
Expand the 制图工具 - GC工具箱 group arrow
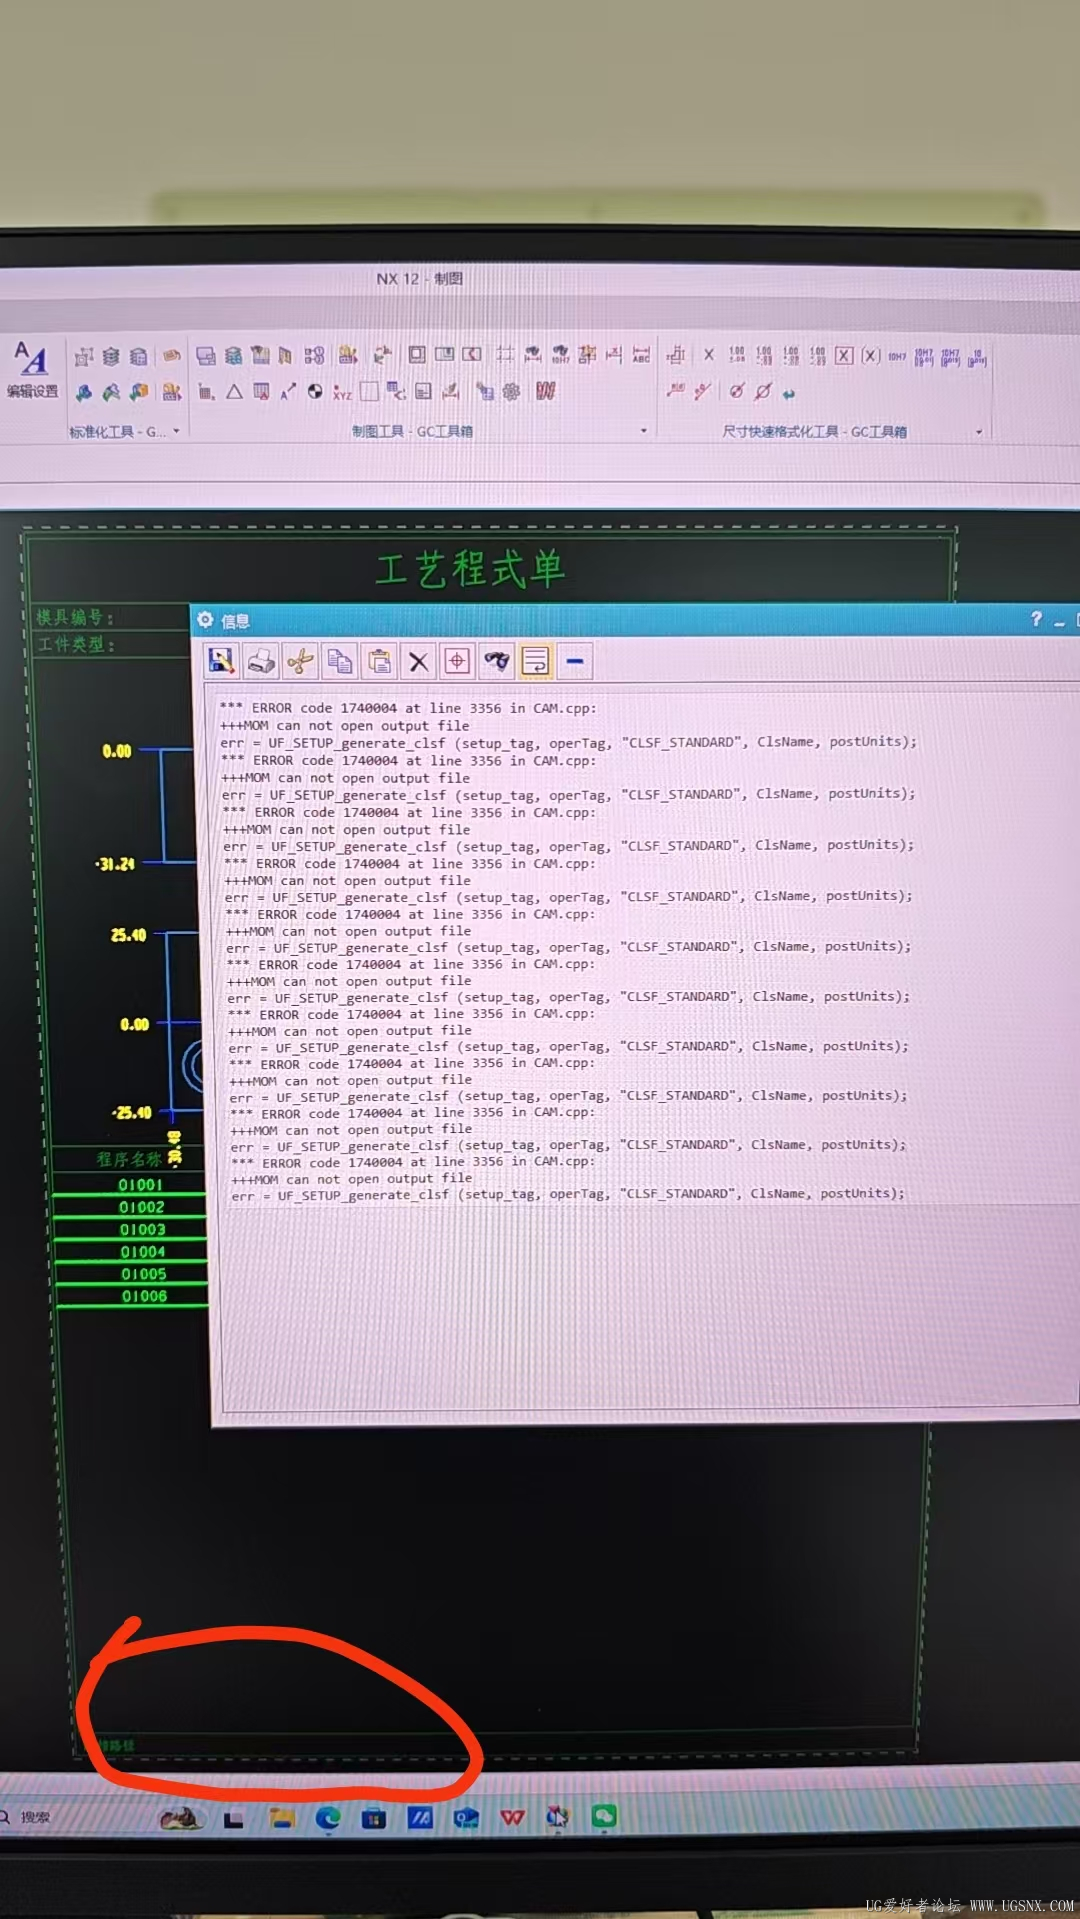coord(643,431)
